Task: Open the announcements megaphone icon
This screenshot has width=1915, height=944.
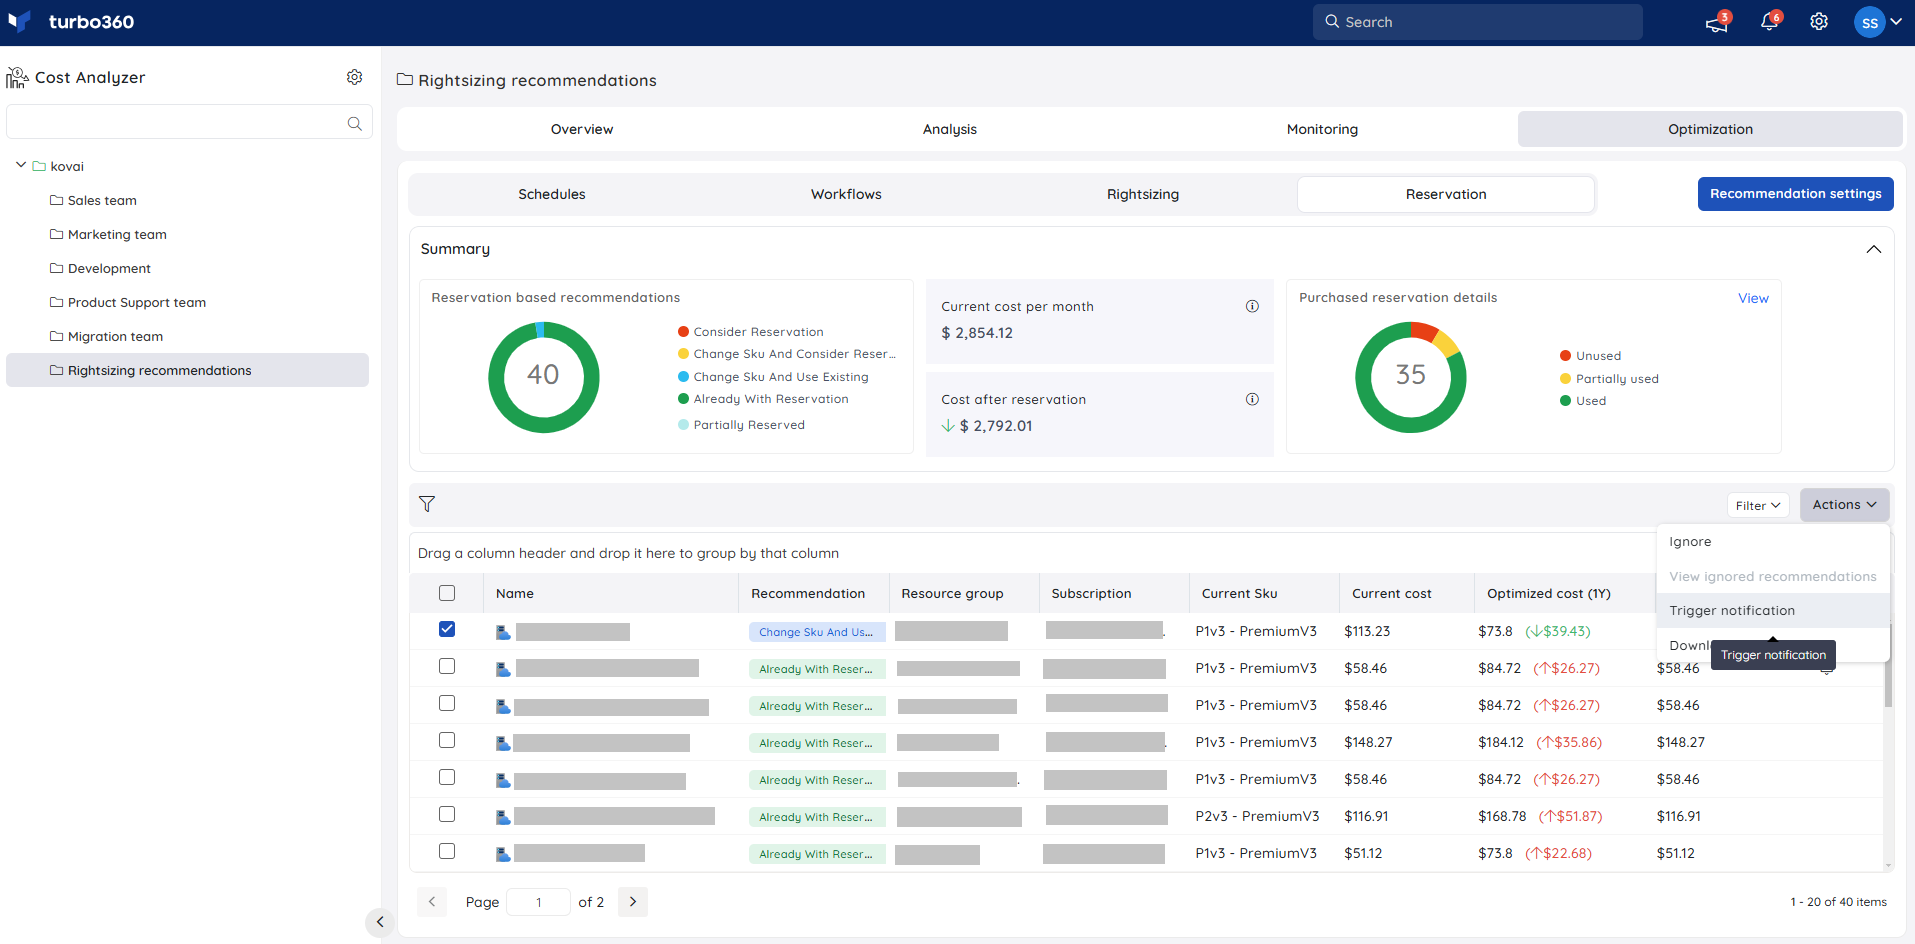Action: [x=1716, y=22]
